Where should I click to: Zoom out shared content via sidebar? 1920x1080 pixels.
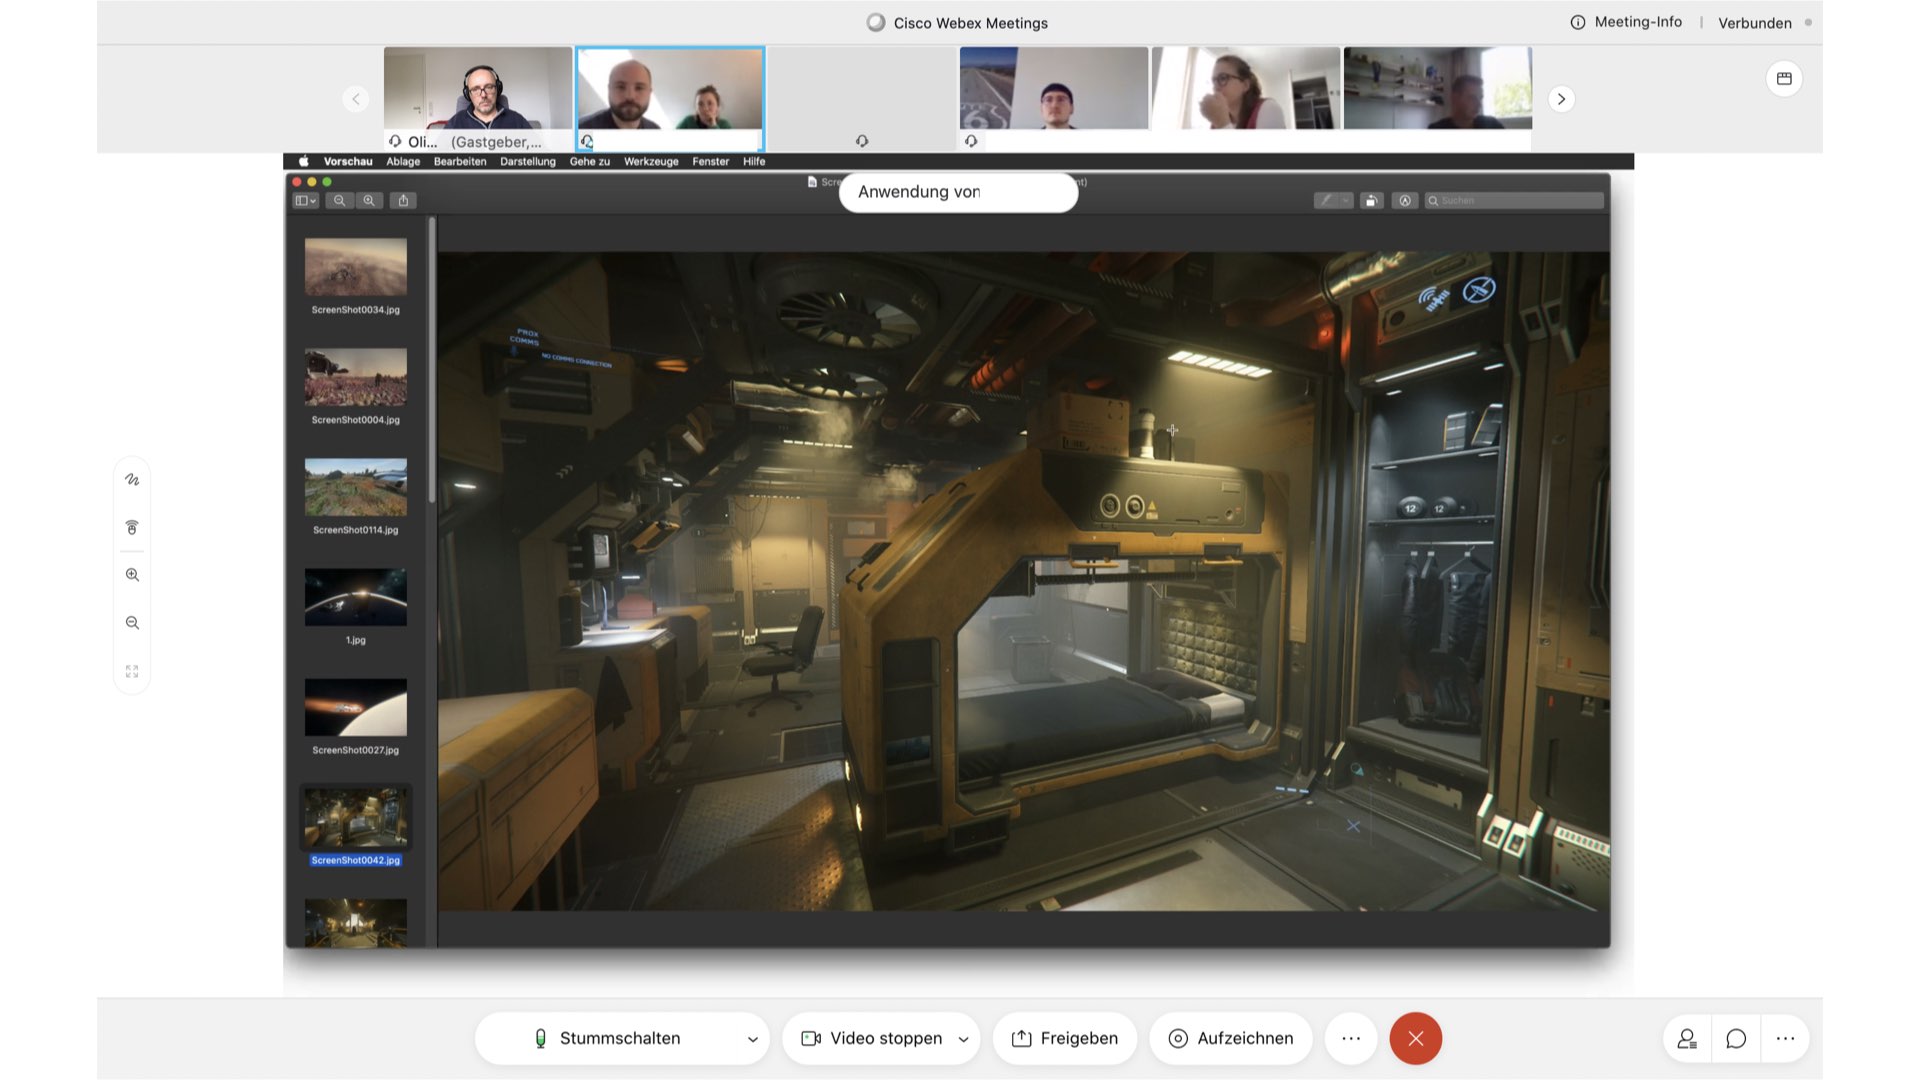coord(132,623)
